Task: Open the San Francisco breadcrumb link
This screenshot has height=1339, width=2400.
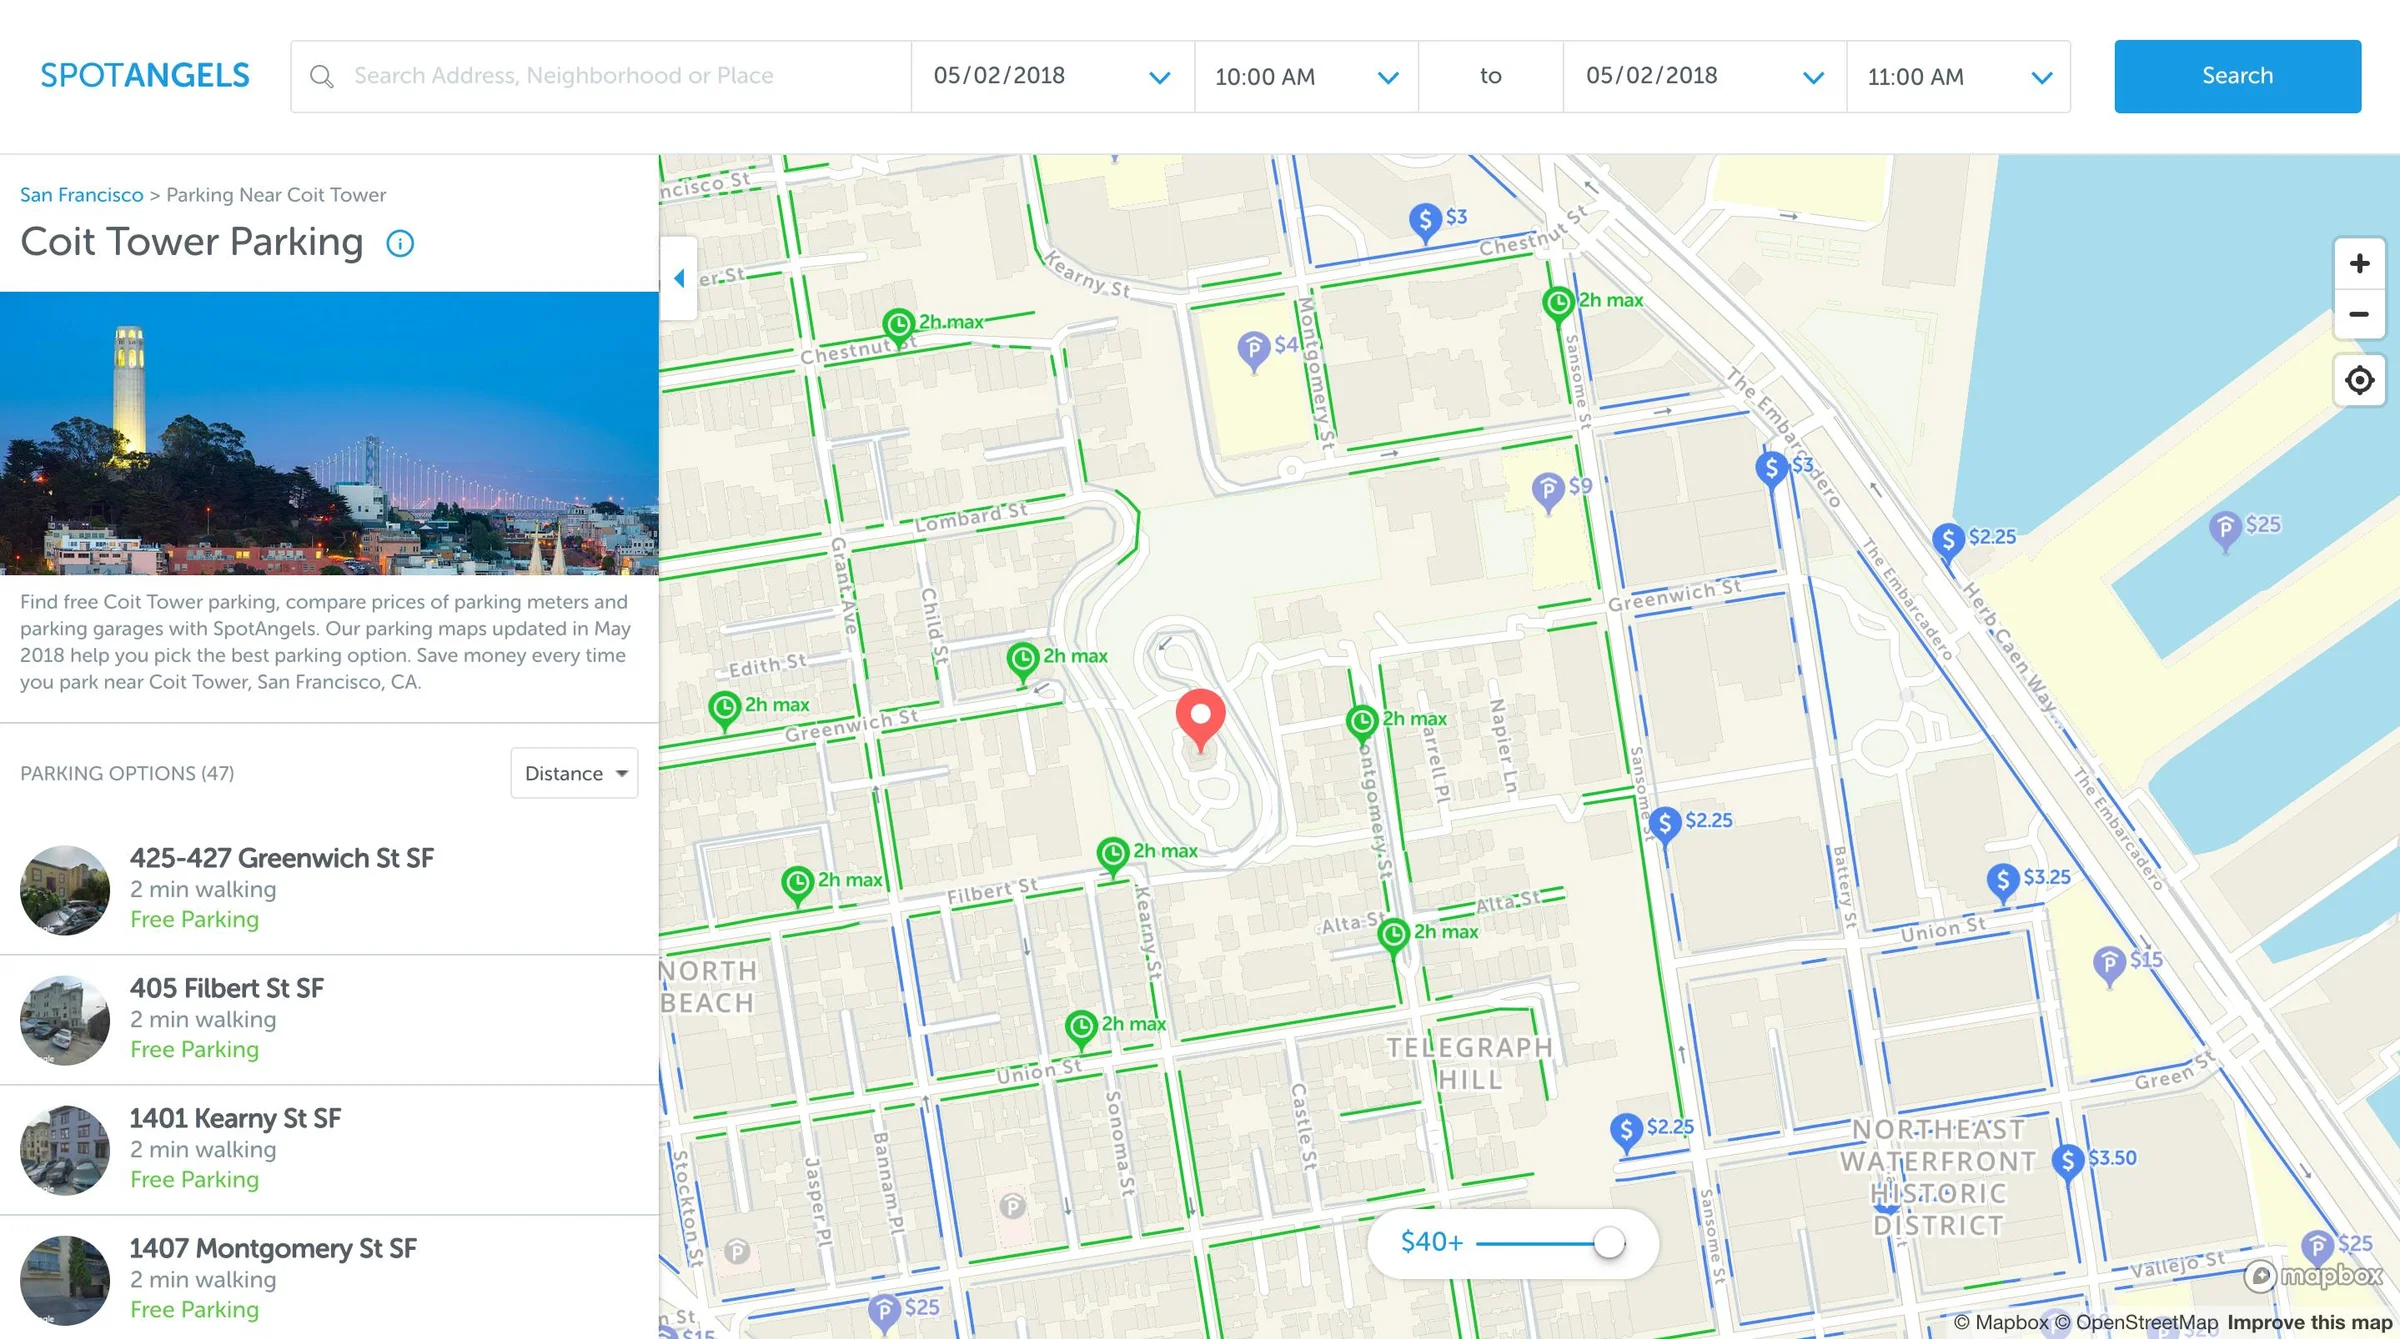Action: (82, 195)
